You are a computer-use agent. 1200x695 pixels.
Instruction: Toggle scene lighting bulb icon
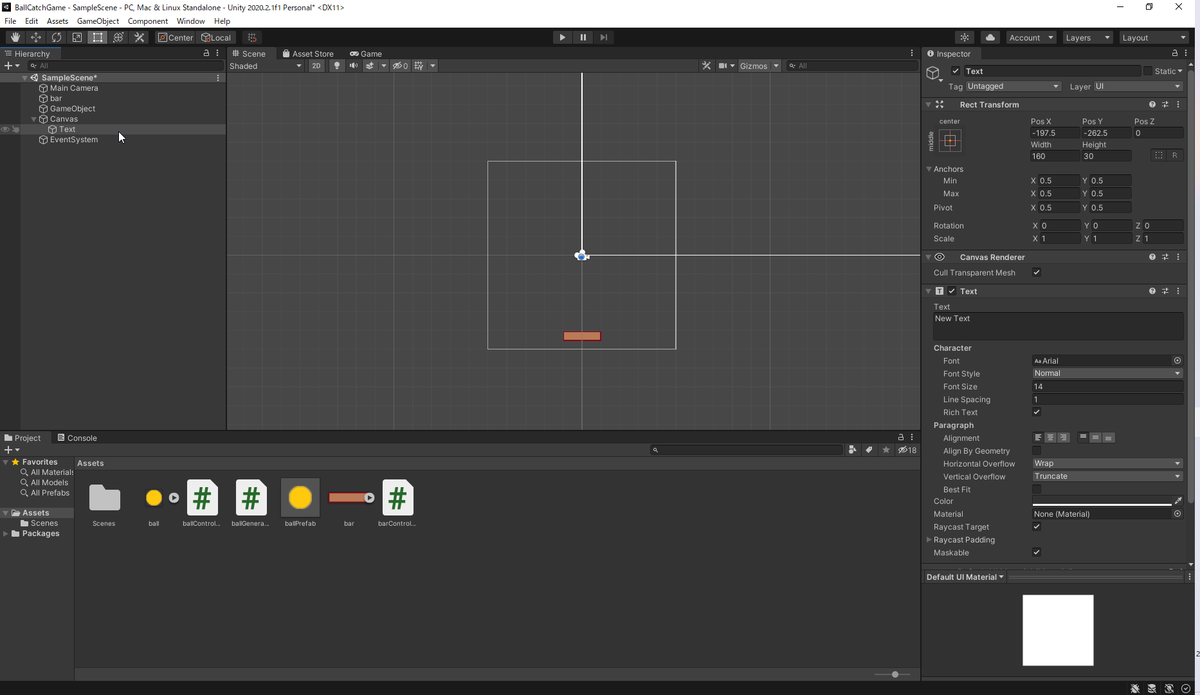337,66
